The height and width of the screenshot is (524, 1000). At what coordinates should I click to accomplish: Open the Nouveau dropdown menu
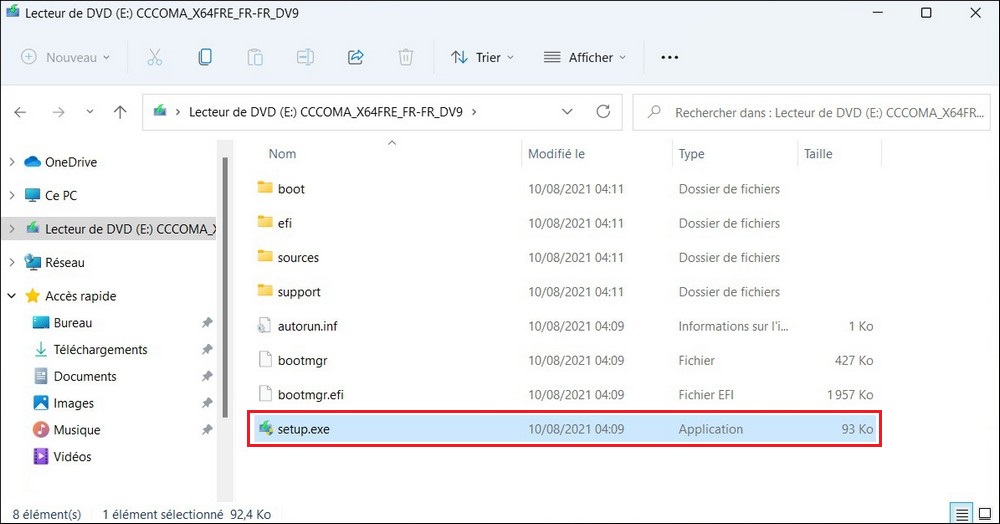tap(65, 57)
